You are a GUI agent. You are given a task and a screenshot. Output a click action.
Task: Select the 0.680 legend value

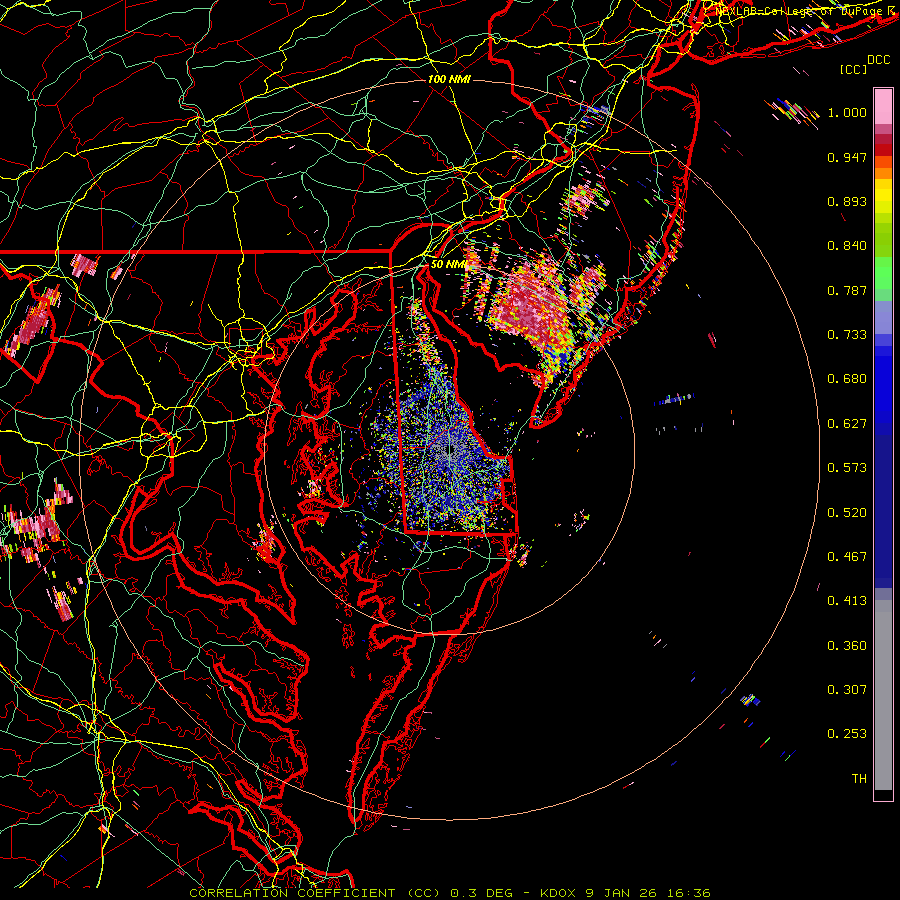point(847,379)
